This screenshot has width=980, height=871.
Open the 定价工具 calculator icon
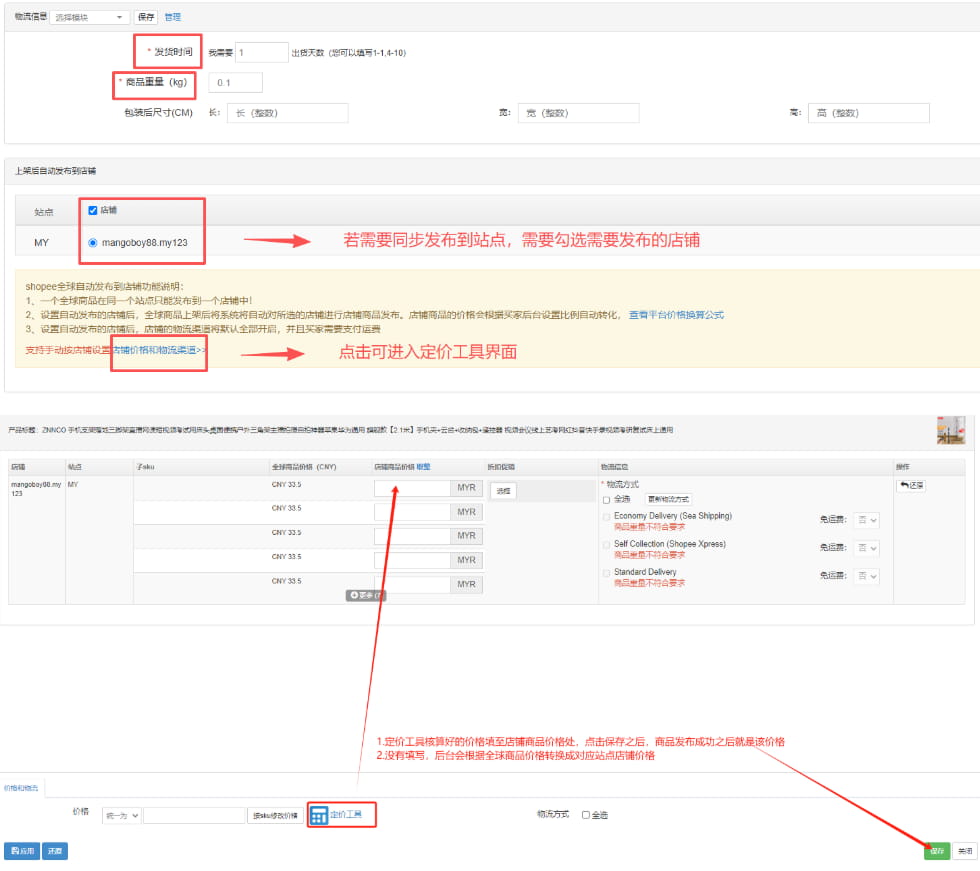(x=319, y=815)
